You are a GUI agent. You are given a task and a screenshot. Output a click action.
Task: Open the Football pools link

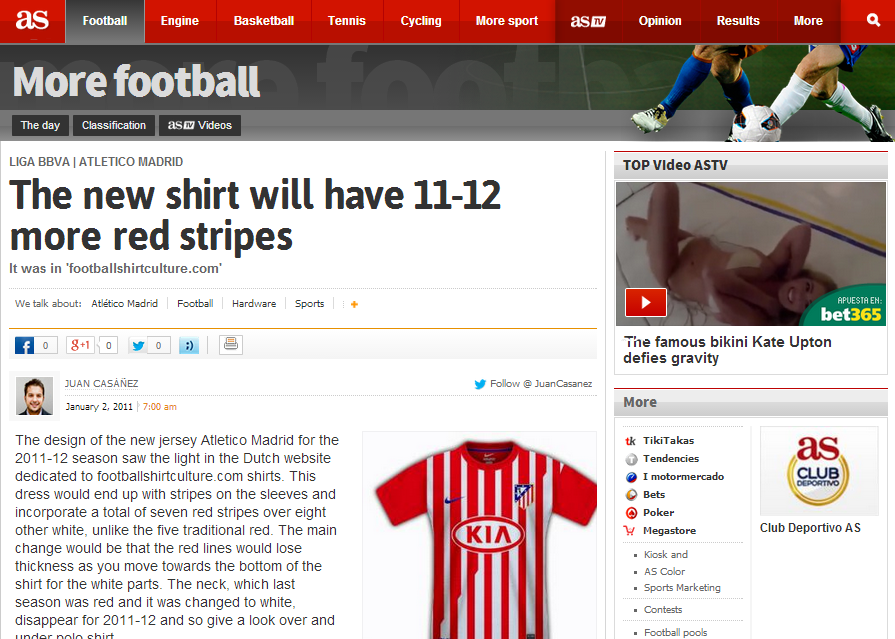[675, 633]
